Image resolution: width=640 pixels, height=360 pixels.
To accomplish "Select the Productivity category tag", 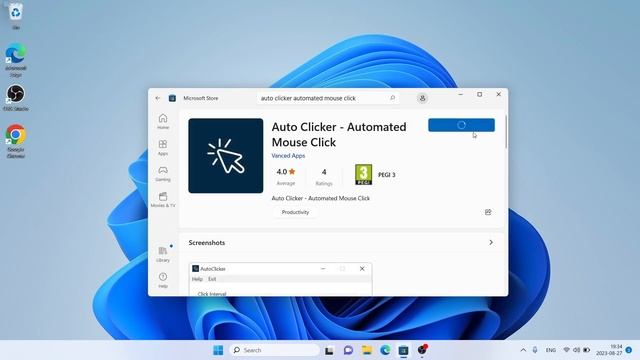I will [x=295, y=212].
